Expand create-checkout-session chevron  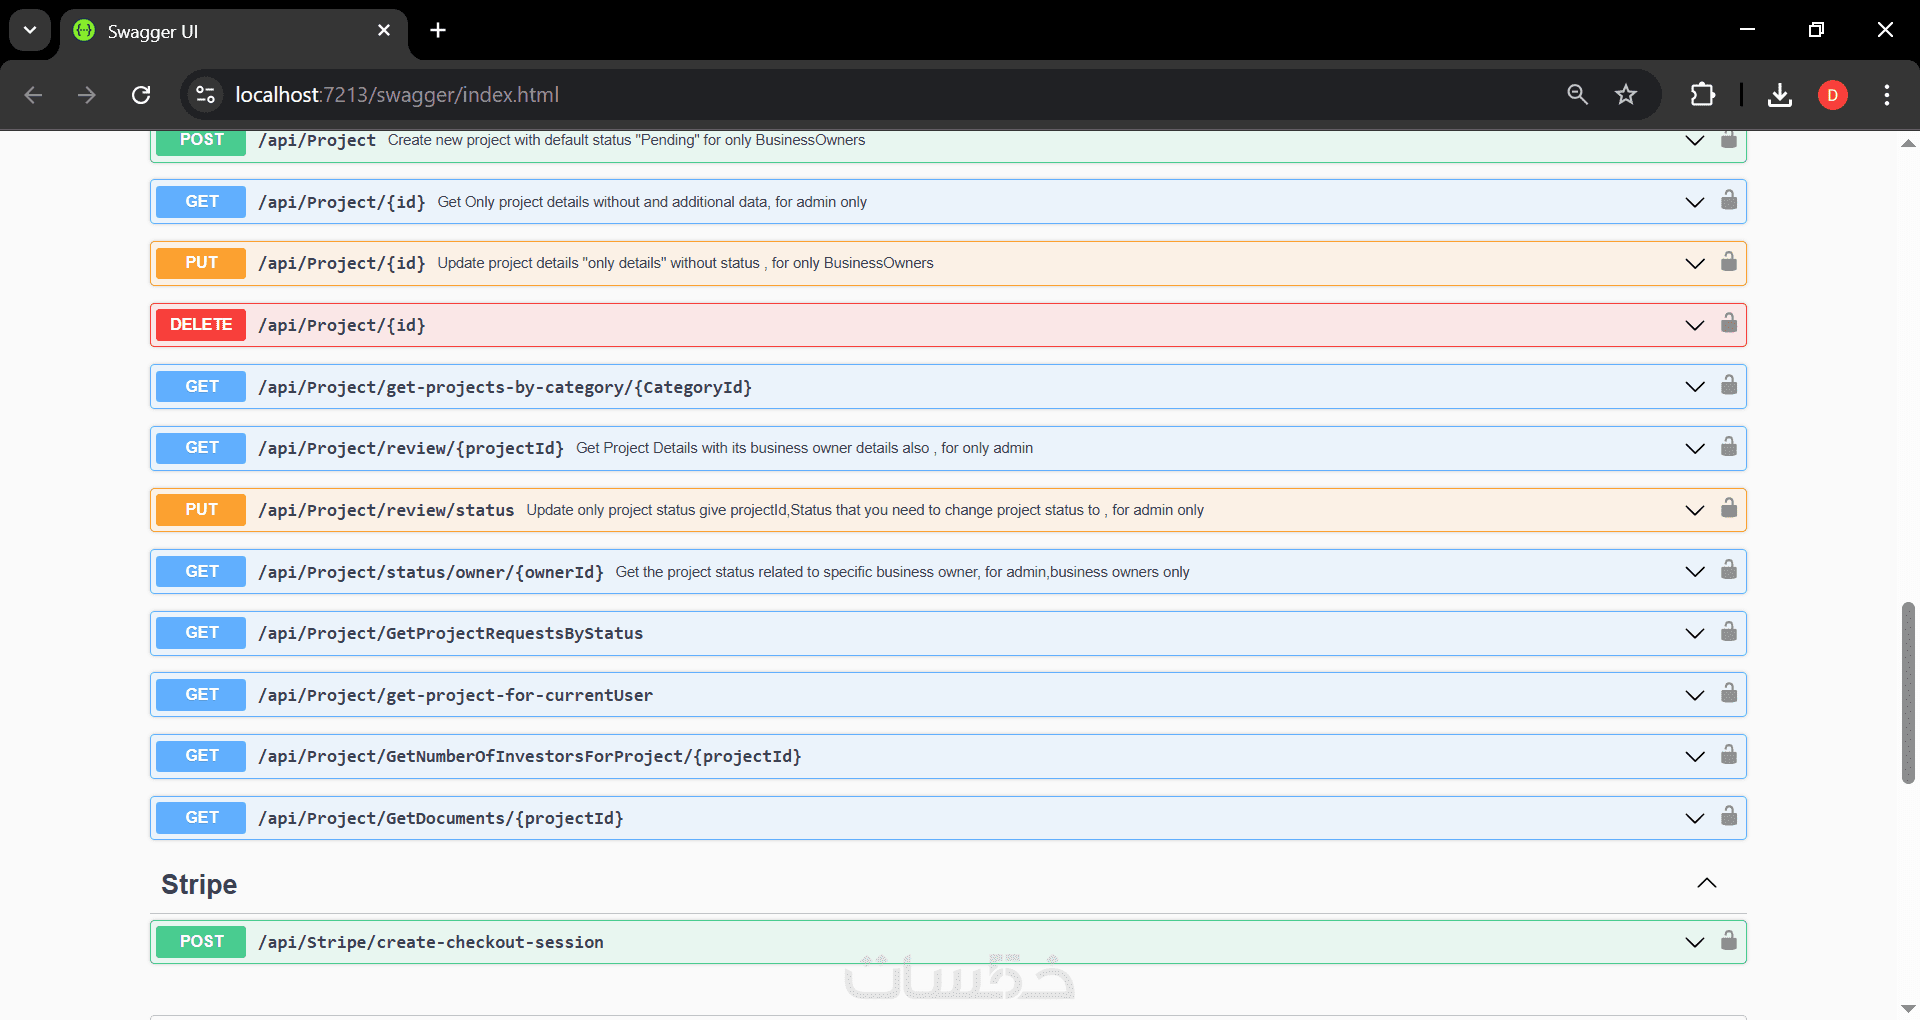tap(1694, 943)
